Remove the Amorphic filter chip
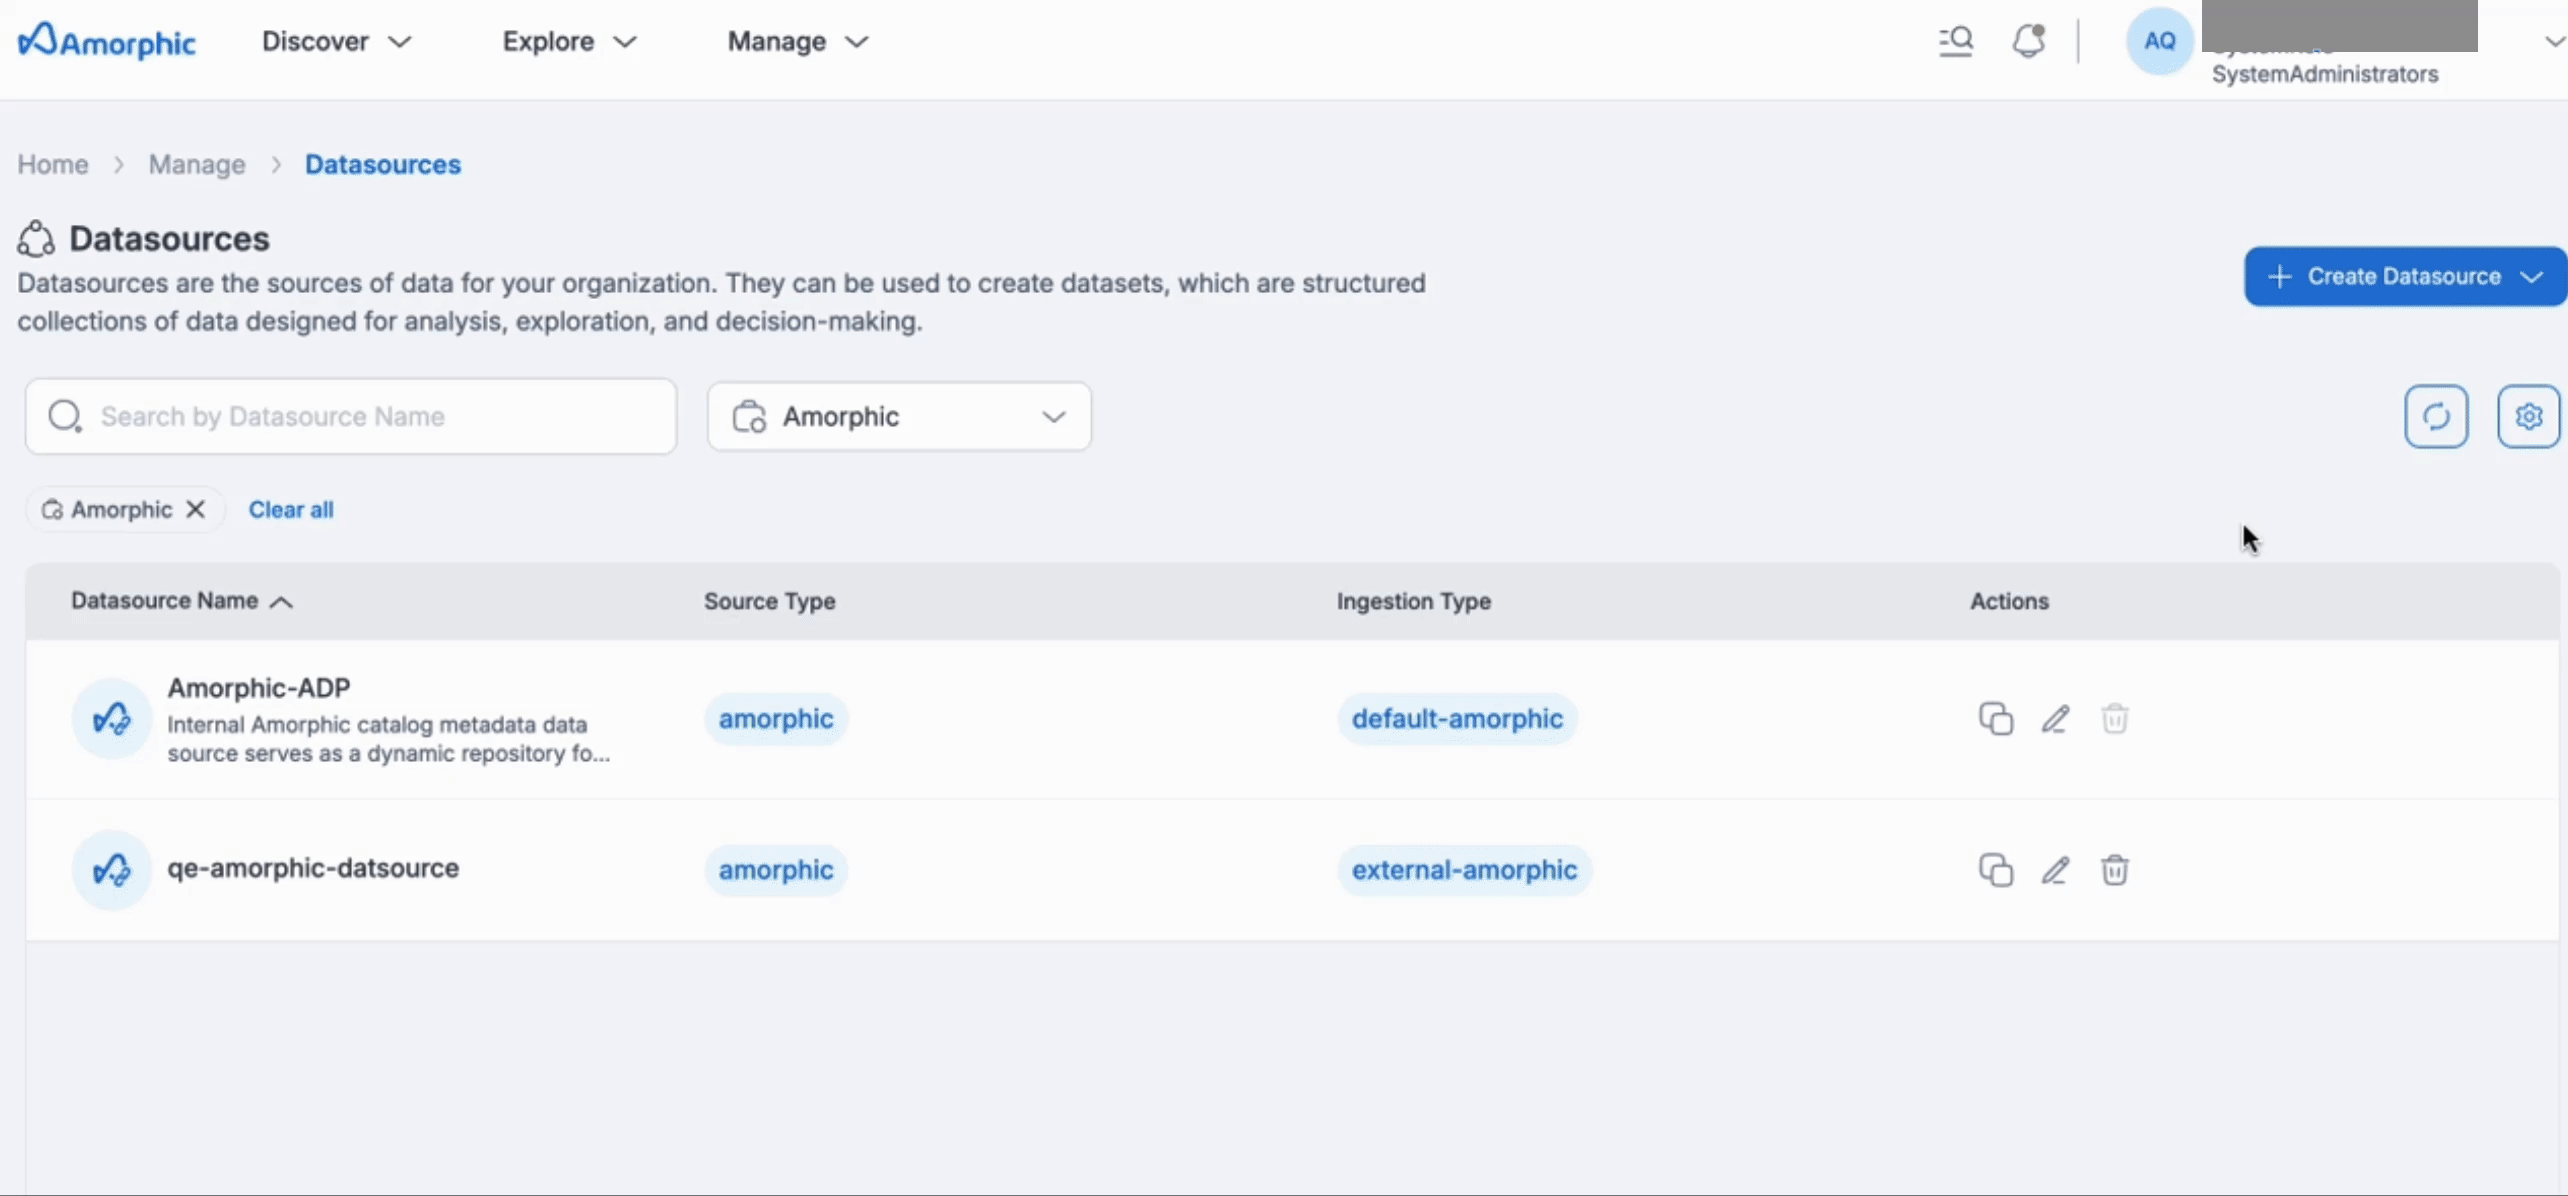The height and width of the screenshot is (1196, 2568). click(x=196, y=510)
